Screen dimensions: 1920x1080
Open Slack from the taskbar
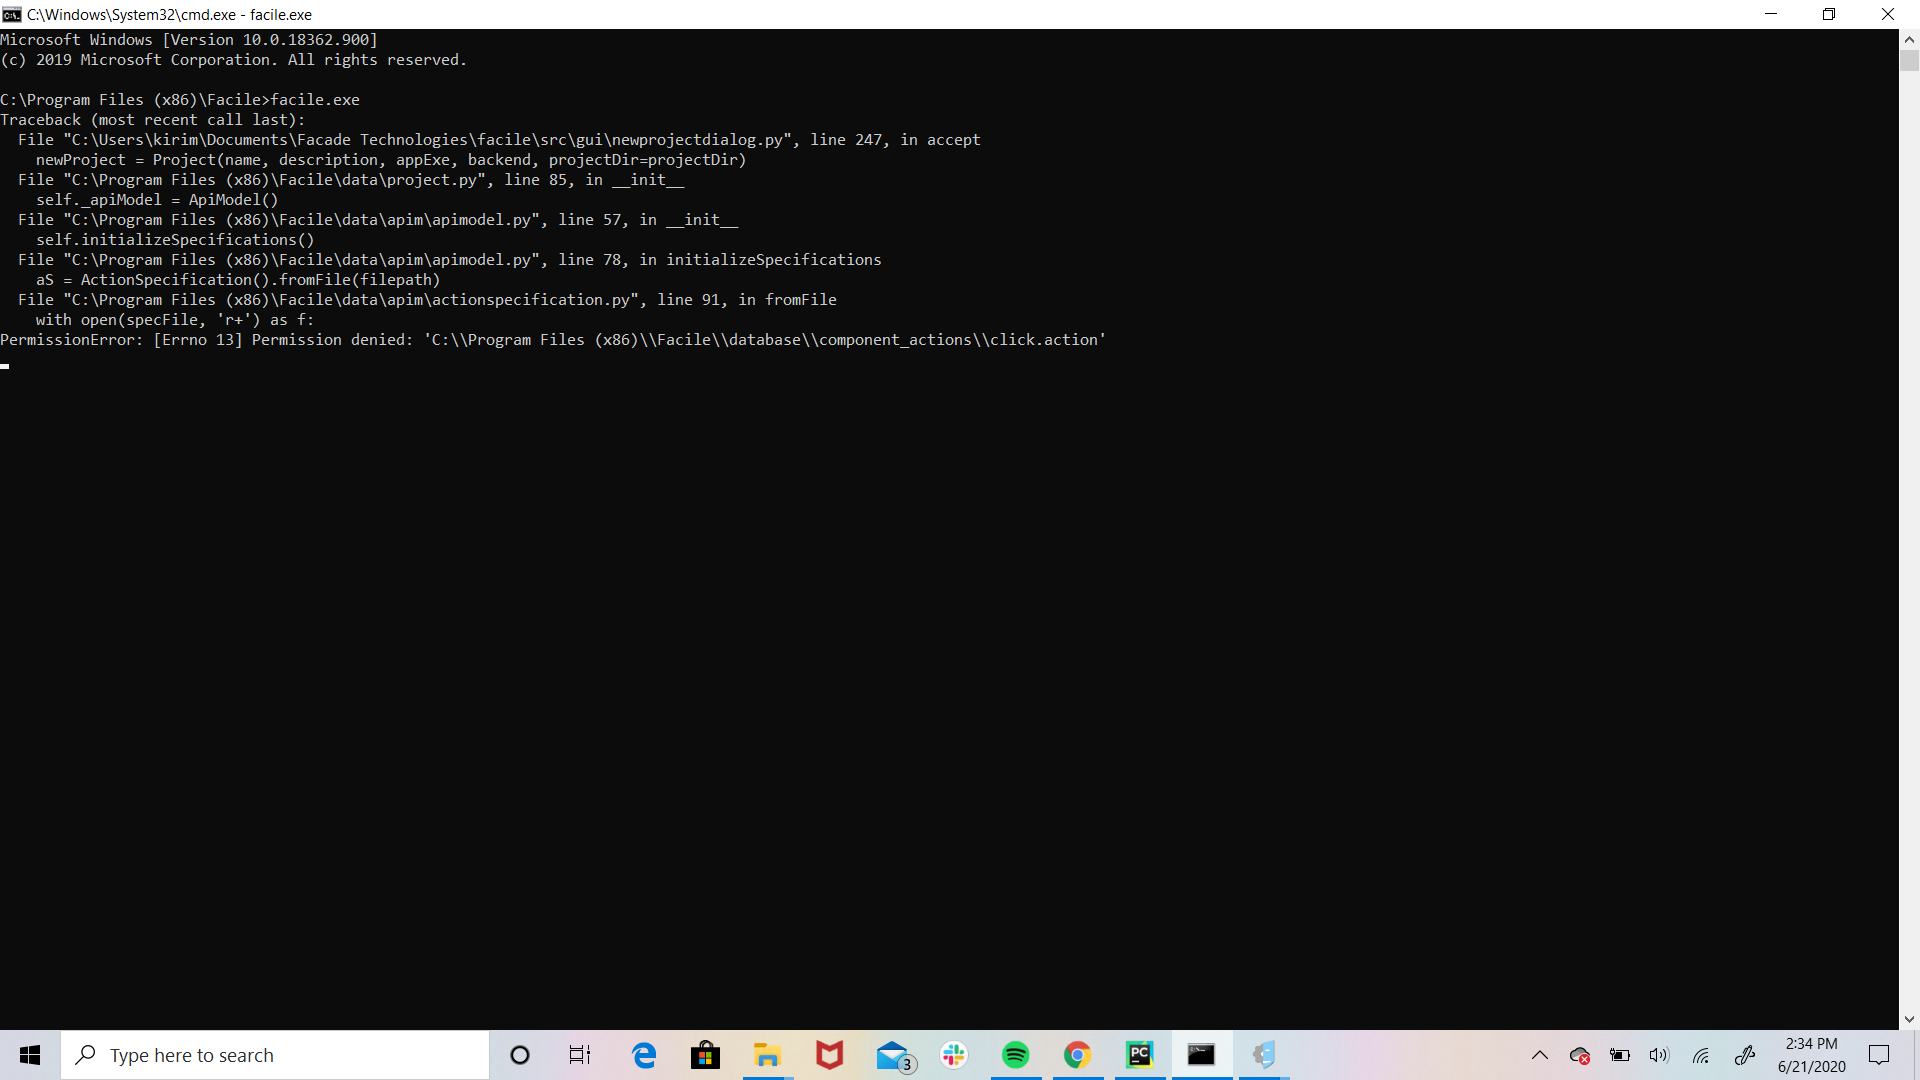[x=953, y=1055]
